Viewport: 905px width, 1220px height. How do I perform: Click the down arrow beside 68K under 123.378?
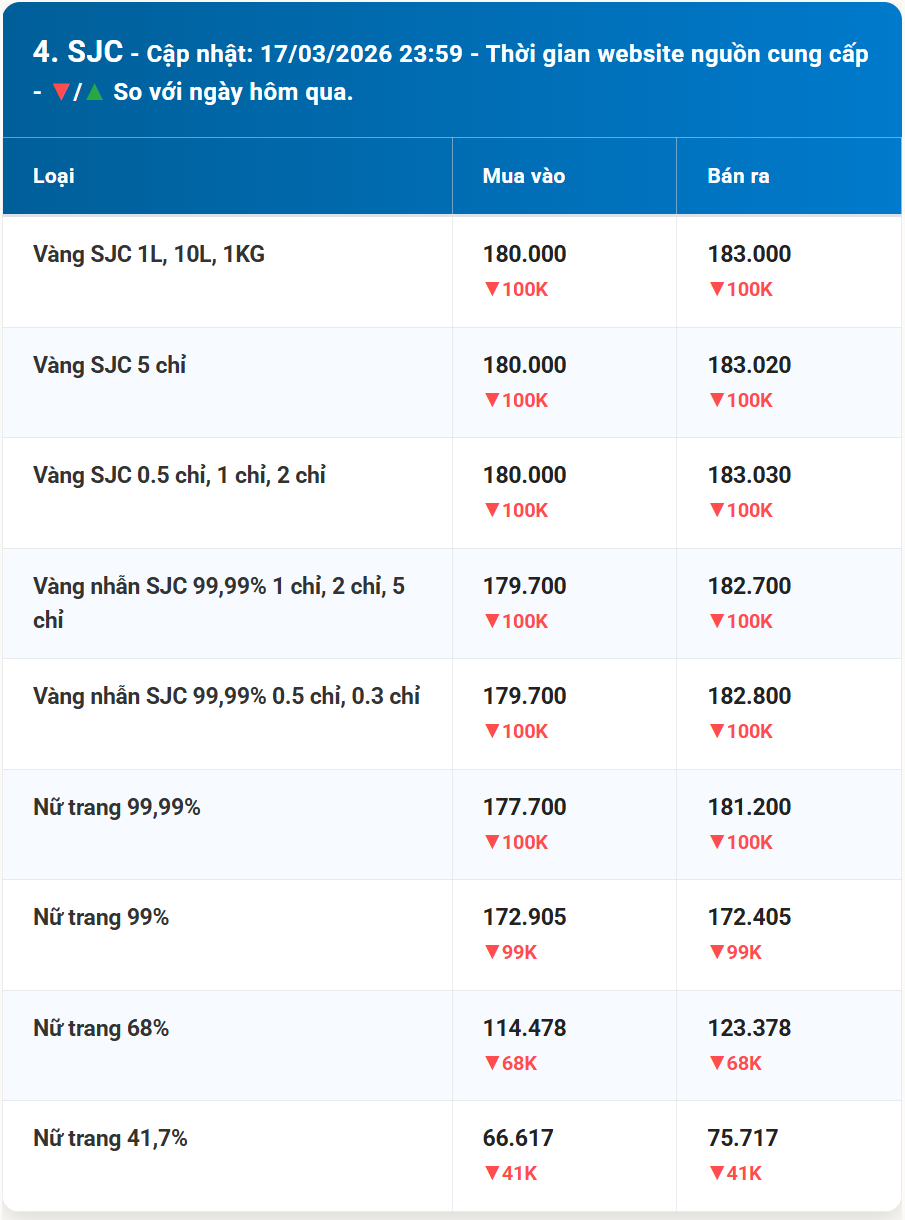(x=716, y=1063)
